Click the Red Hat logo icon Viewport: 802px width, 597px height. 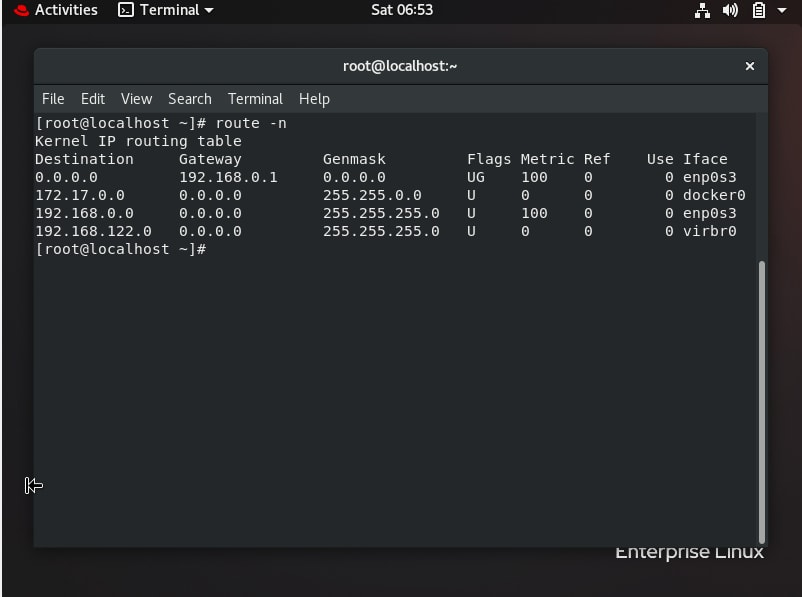coord(21,10)
